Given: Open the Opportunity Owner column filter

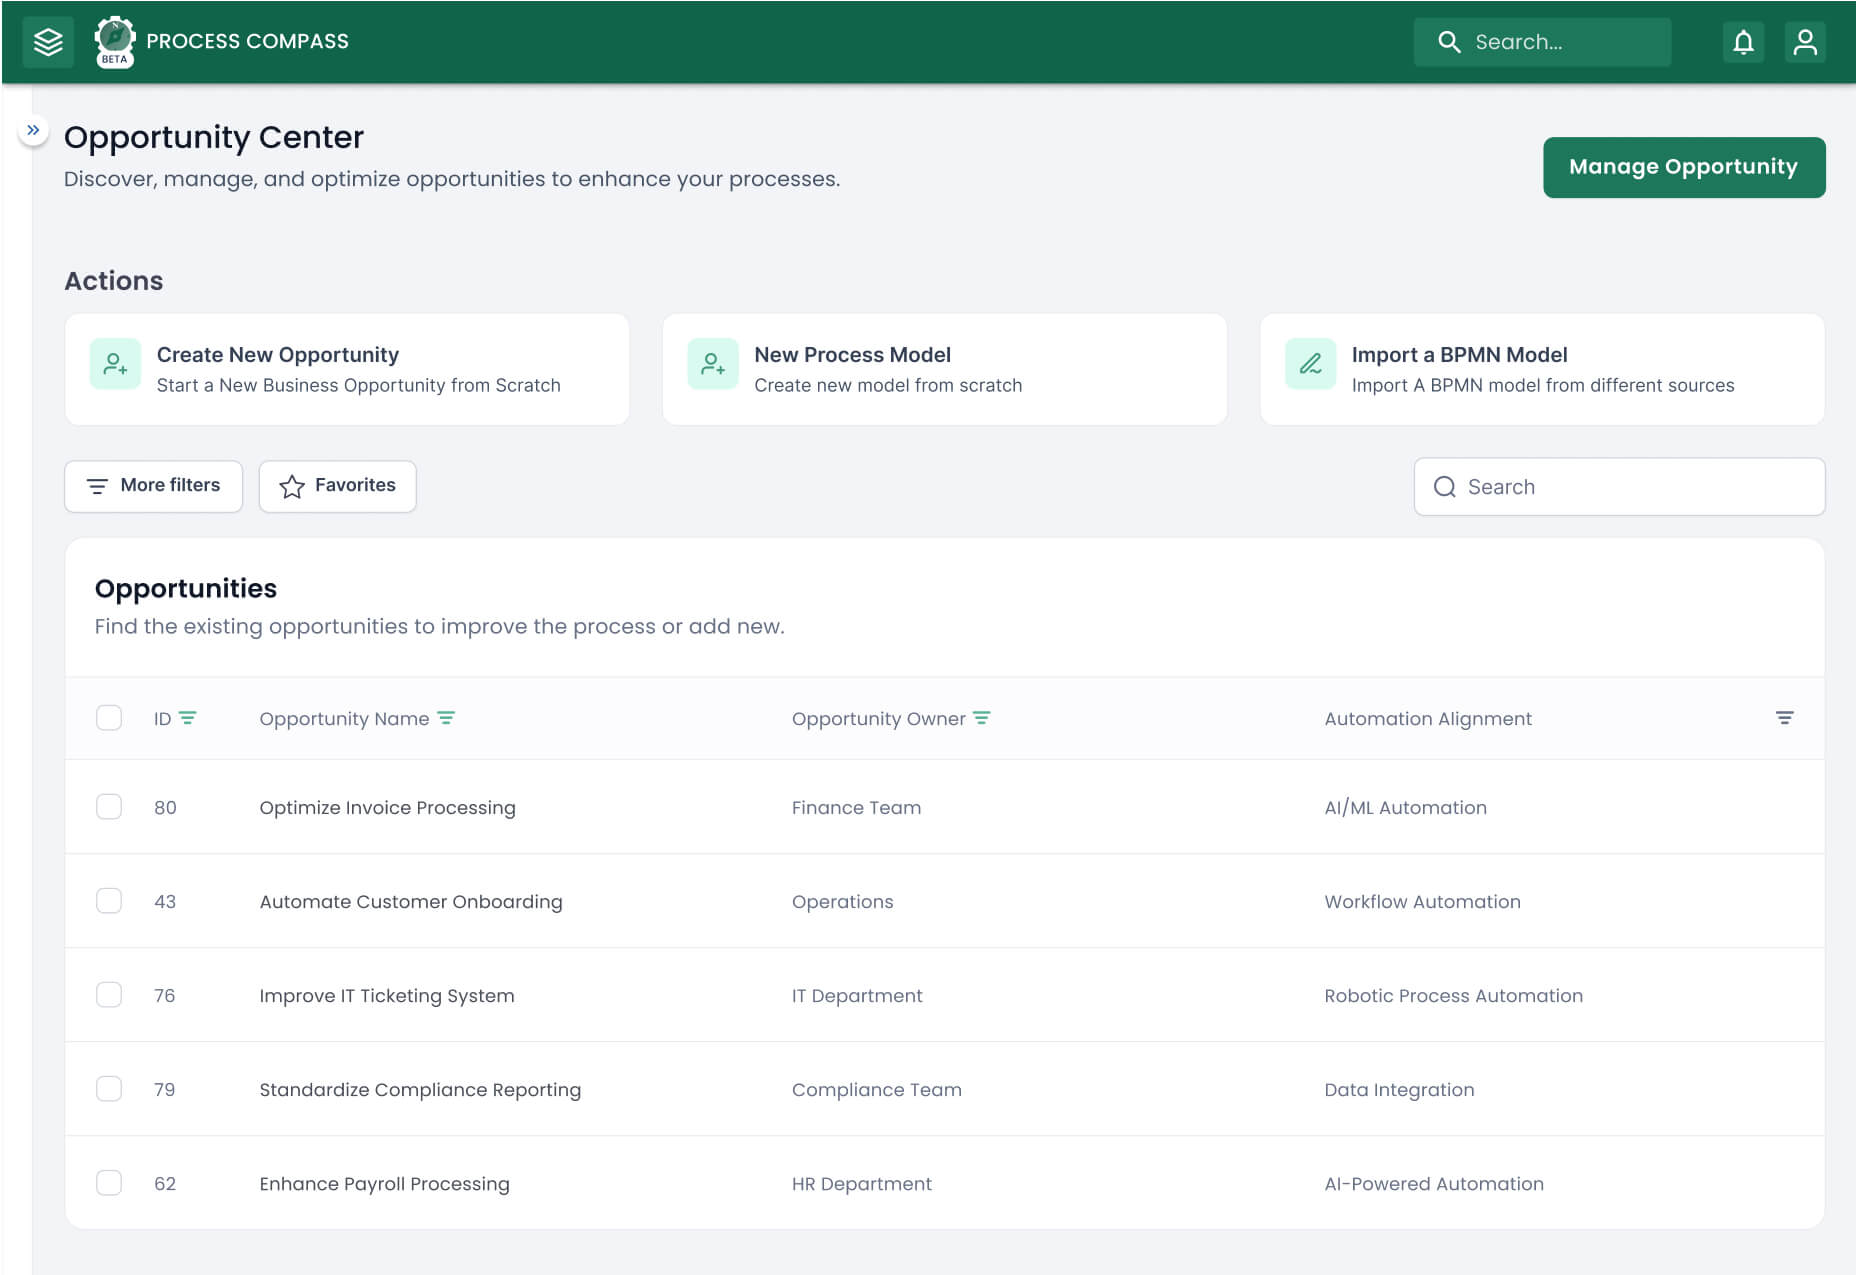Looking at the screenshot, I should [982, 718].
